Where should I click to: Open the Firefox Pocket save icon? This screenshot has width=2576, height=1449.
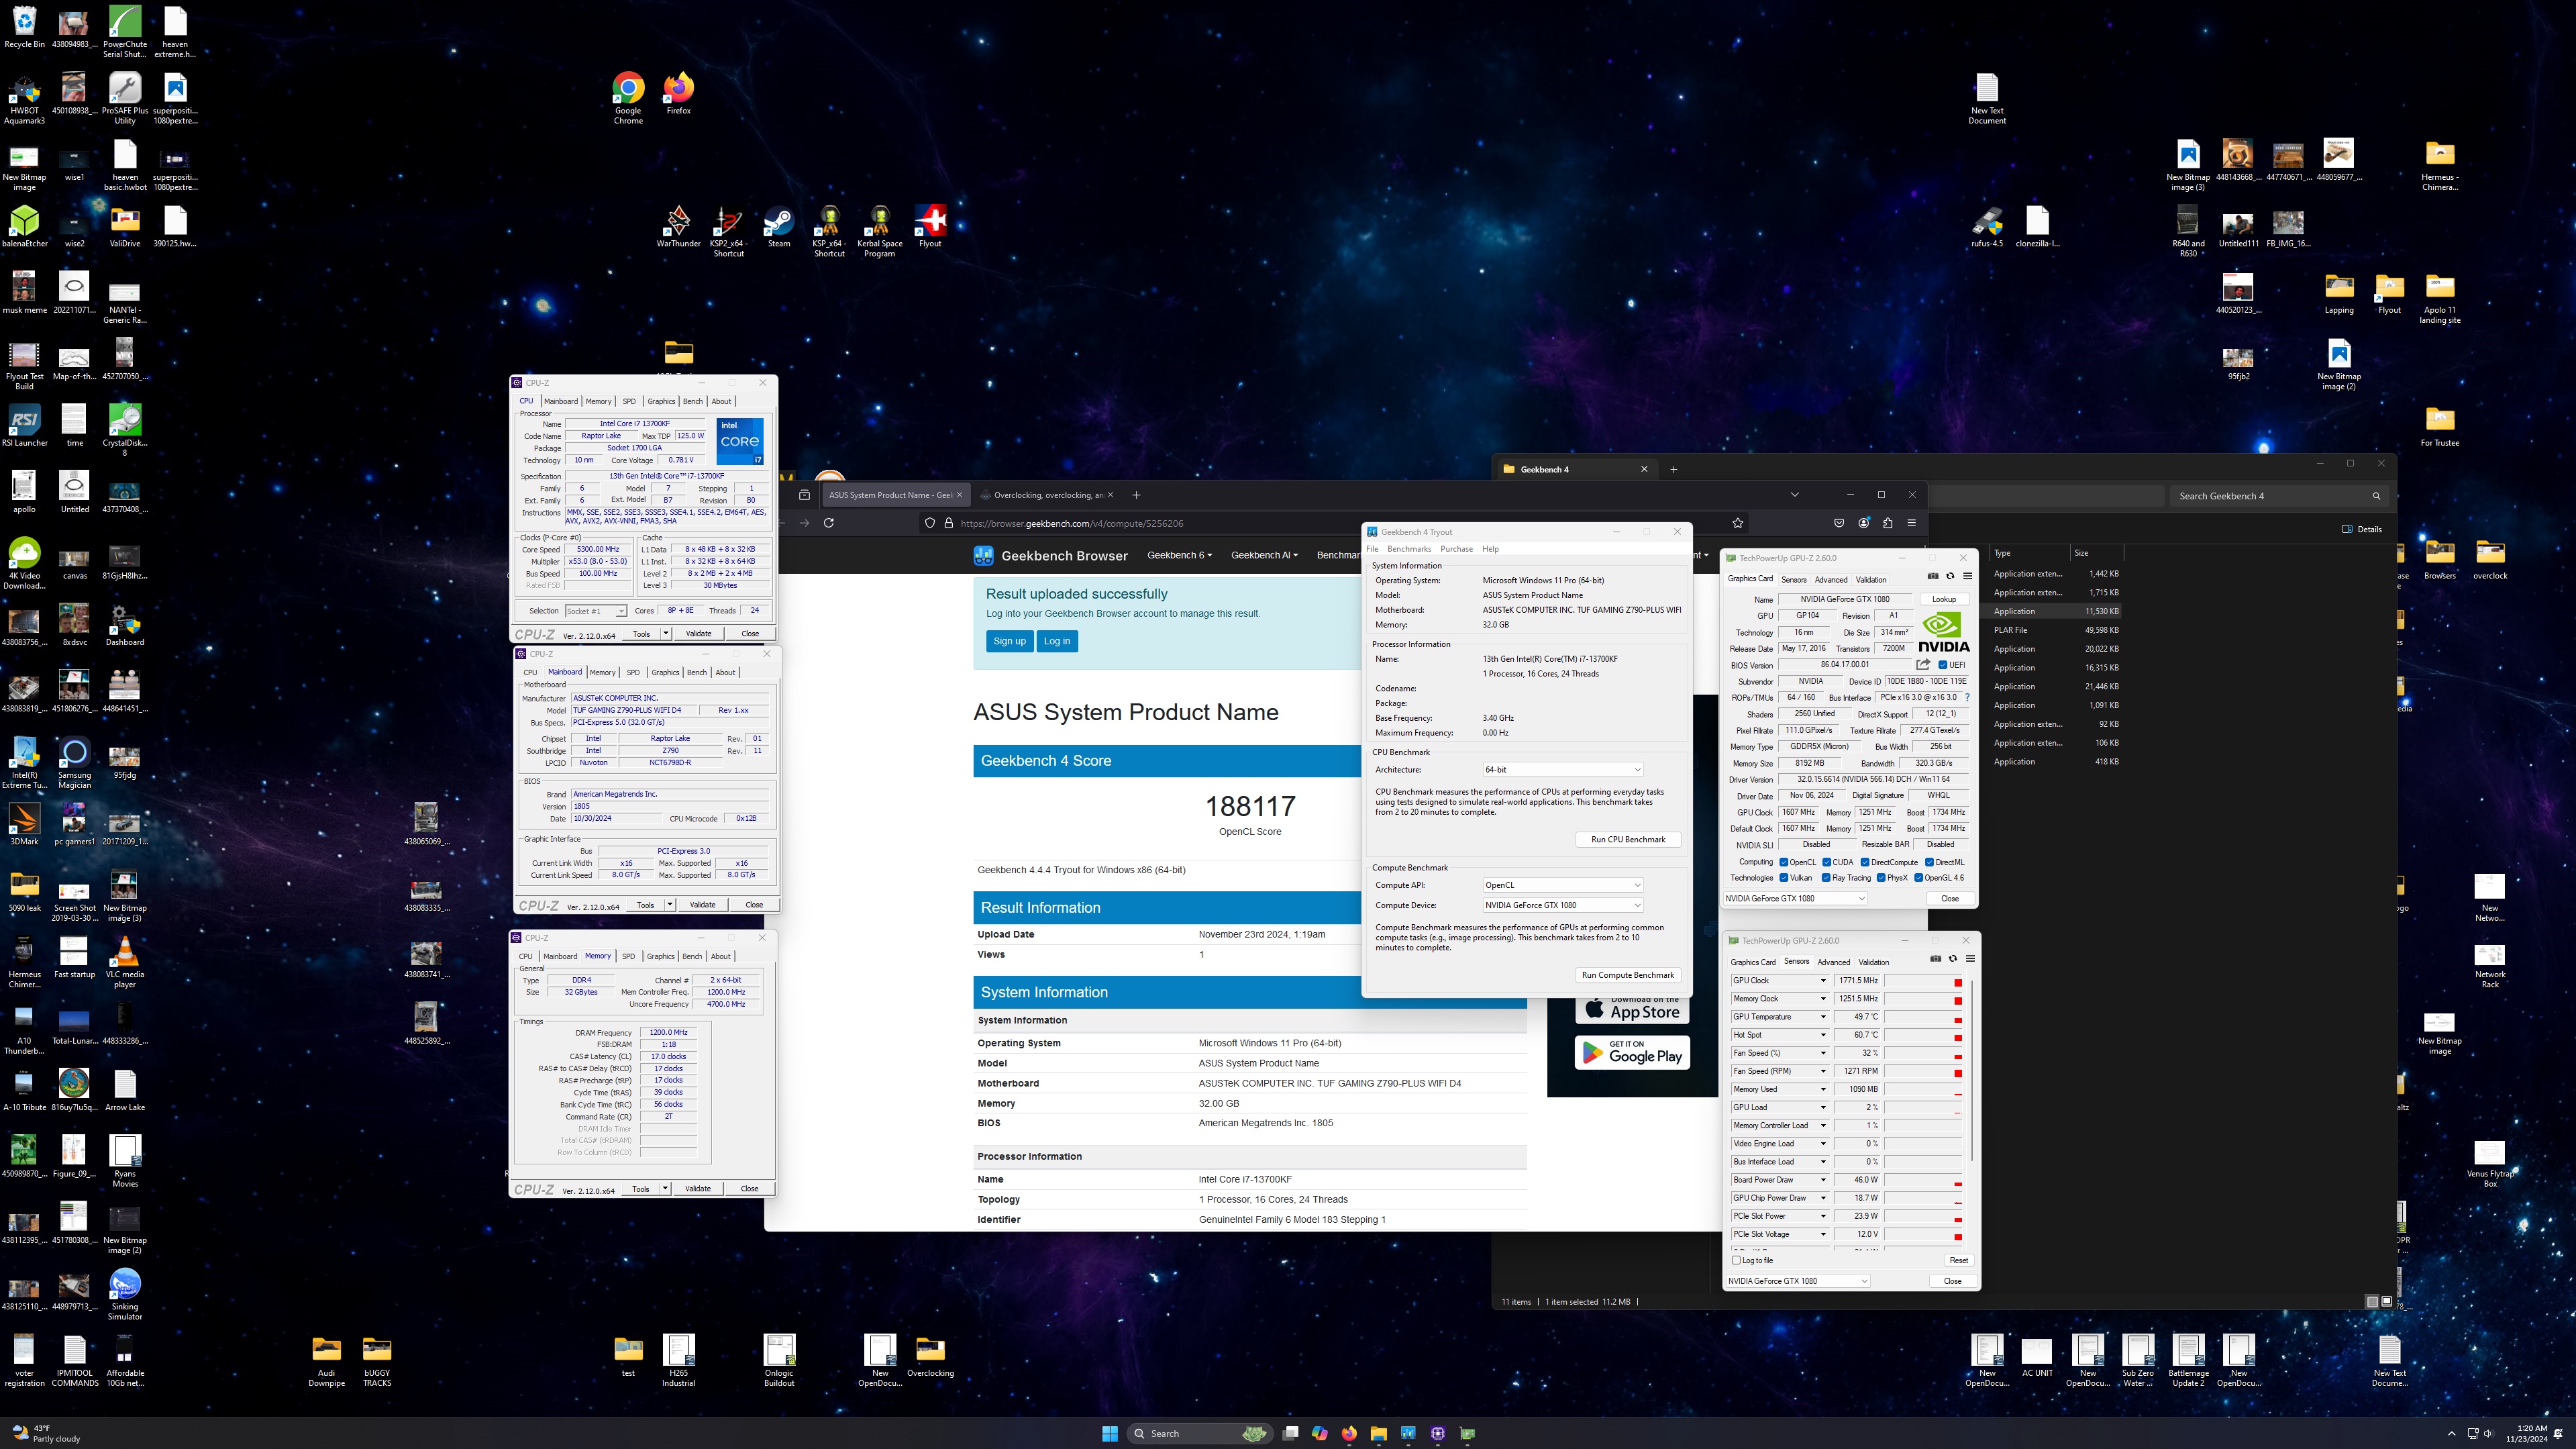click(1839, 523)
